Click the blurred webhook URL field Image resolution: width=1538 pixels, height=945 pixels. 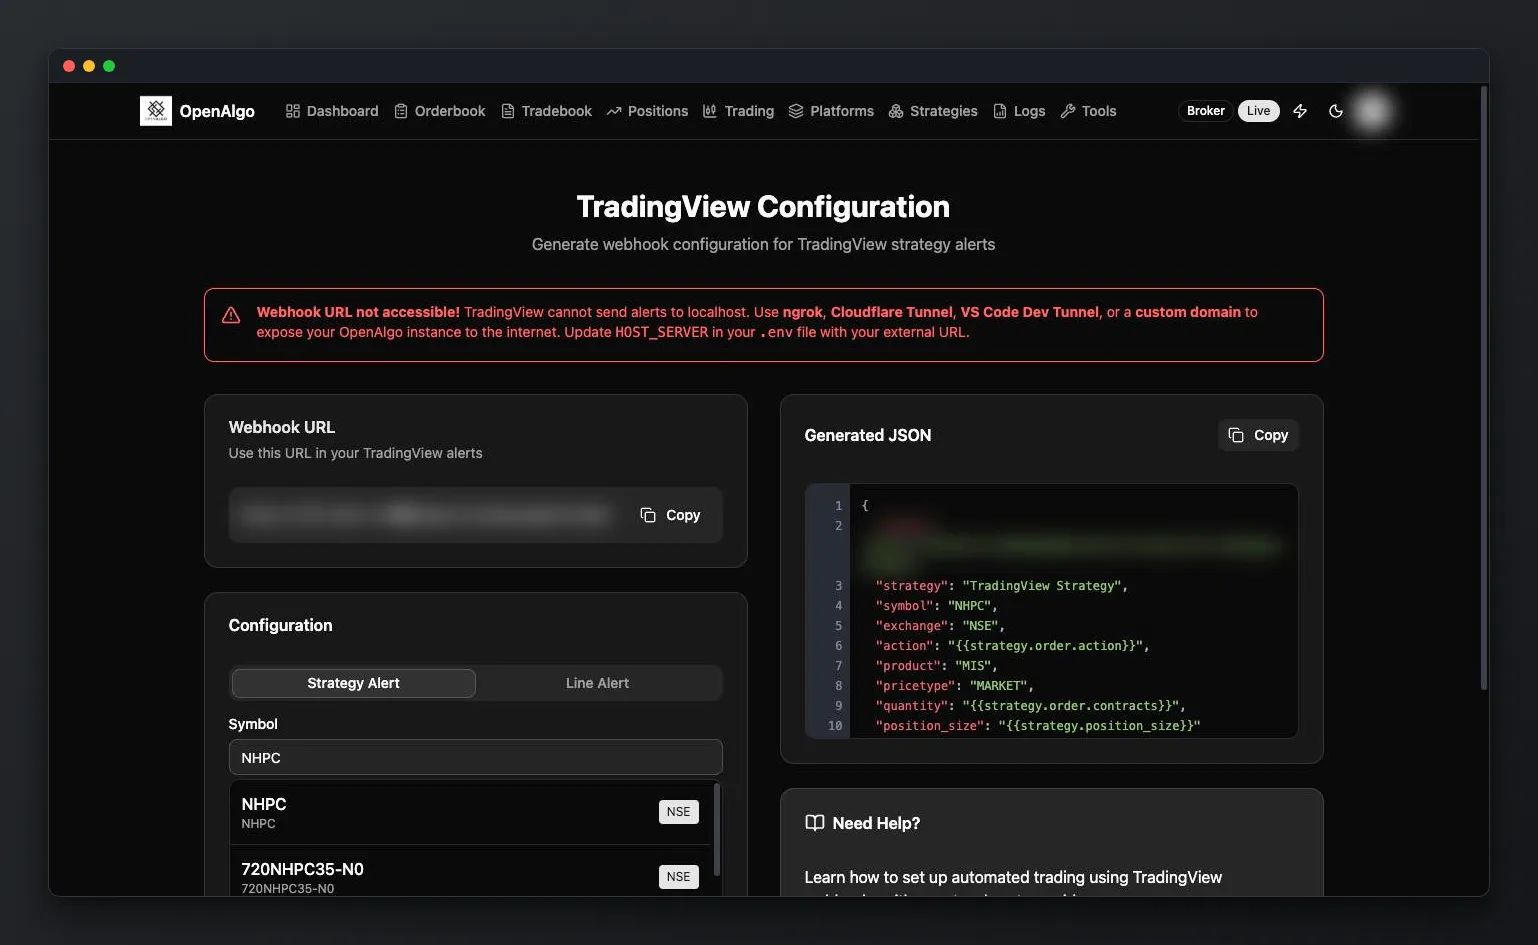click(428, 515)
